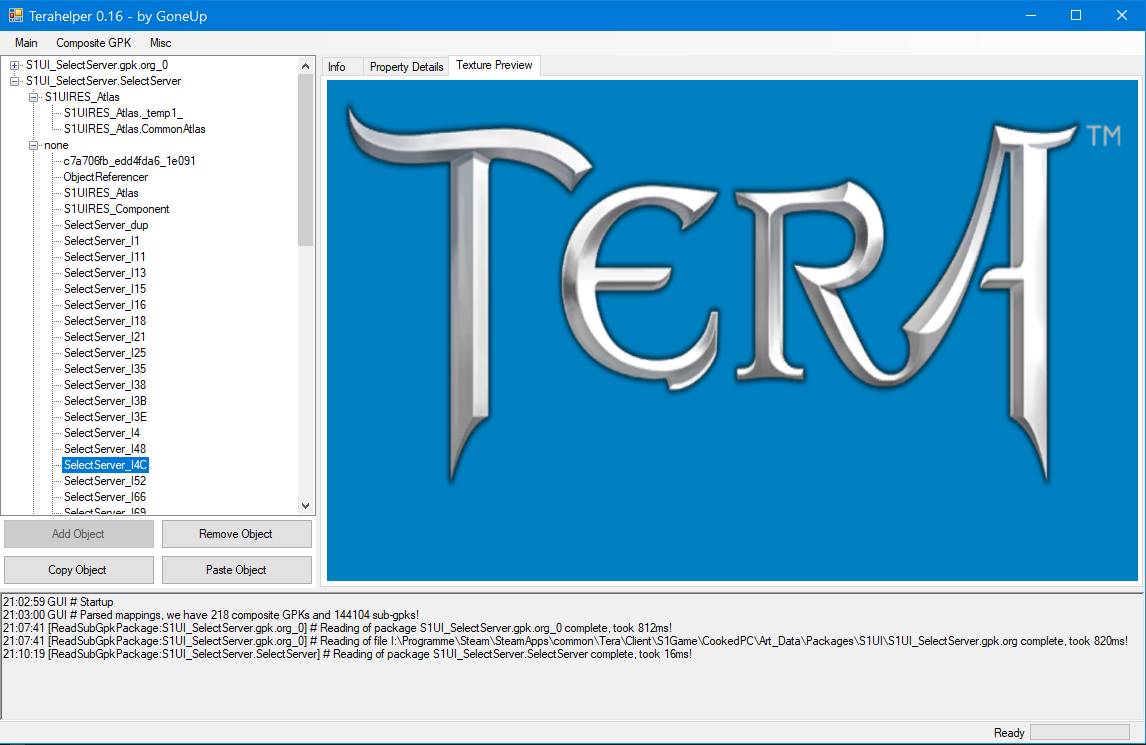
Task: Open the Main menu
Action: [x=26, y=43]
